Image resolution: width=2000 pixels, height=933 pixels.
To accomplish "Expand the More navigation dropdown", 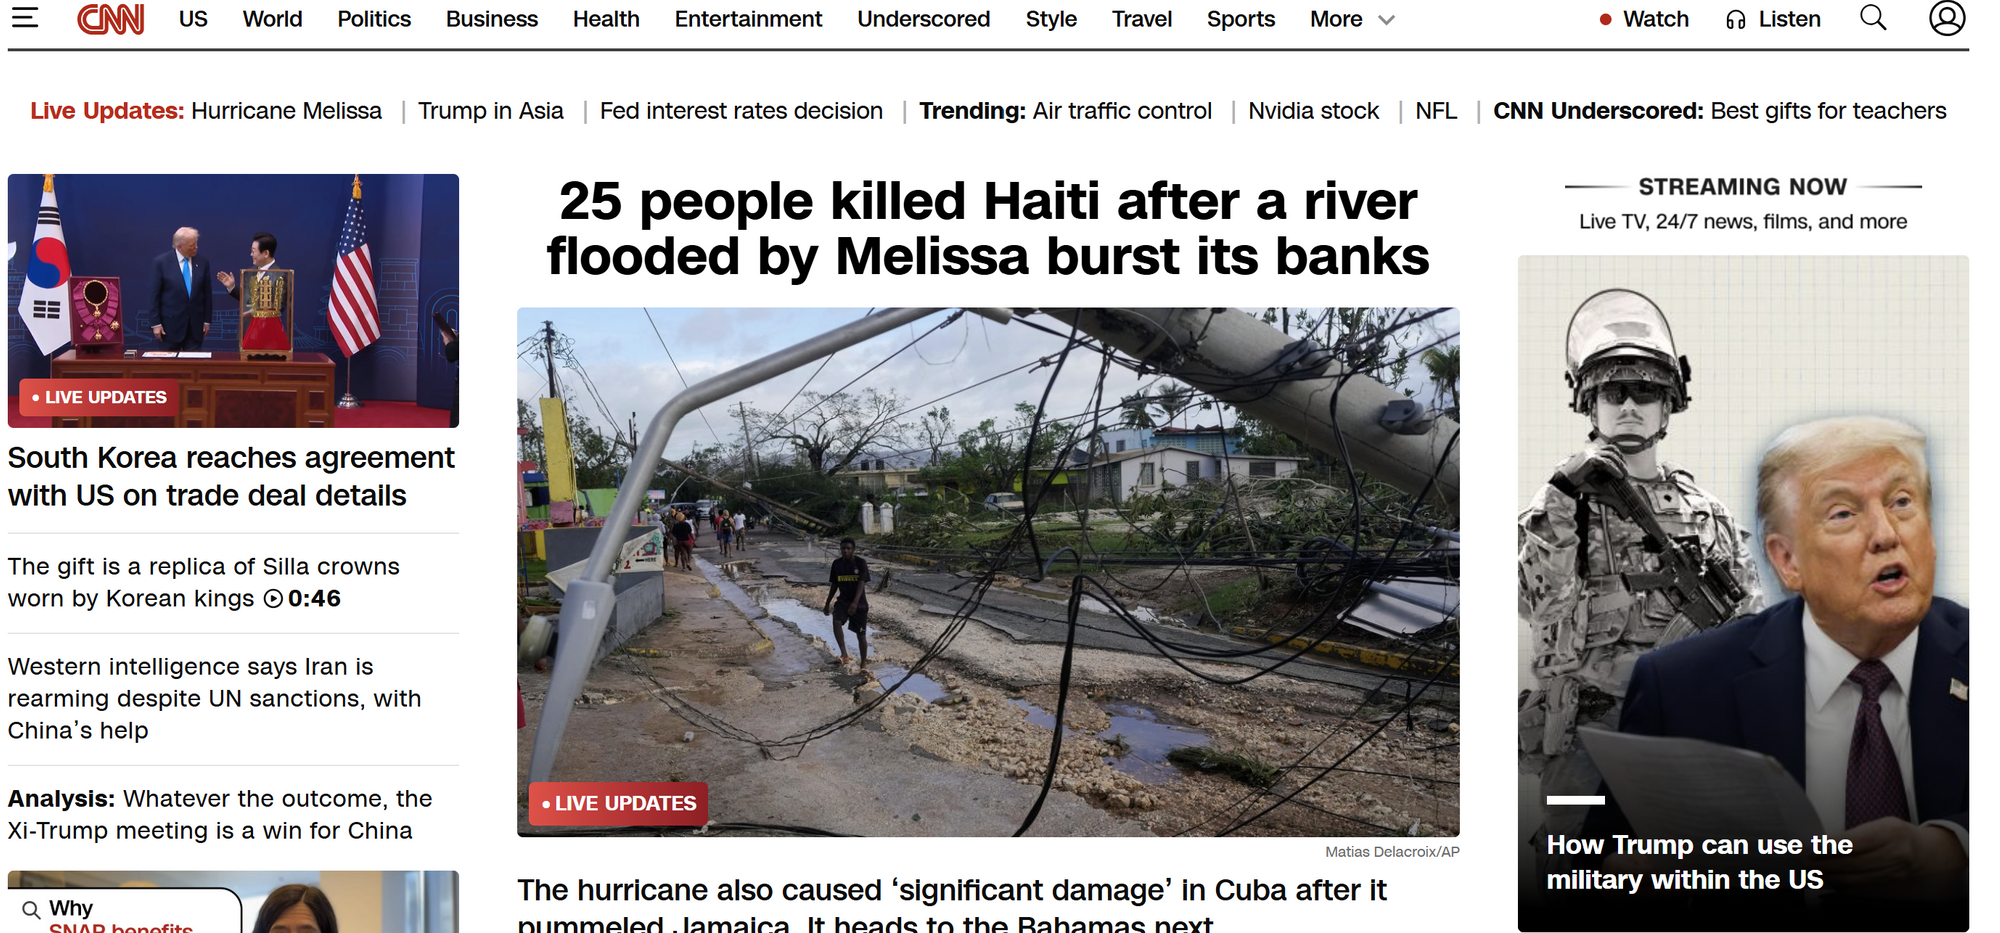I will pyautogui.click(x=1352, y=19).
